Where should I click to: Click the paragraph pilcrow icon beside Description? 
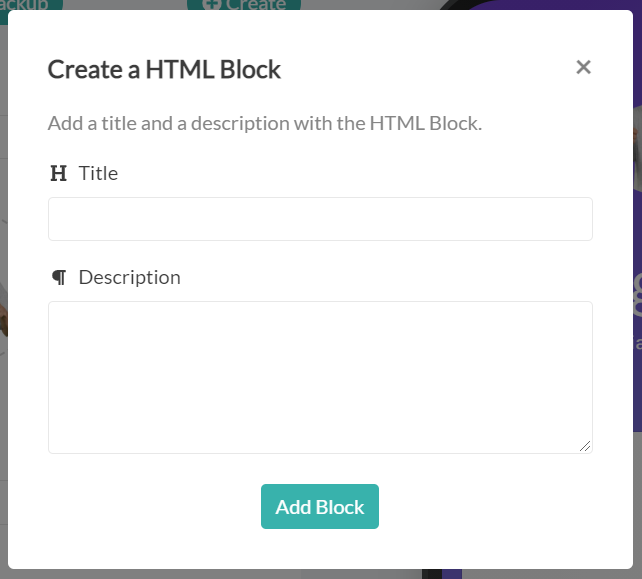click(59, 278)
